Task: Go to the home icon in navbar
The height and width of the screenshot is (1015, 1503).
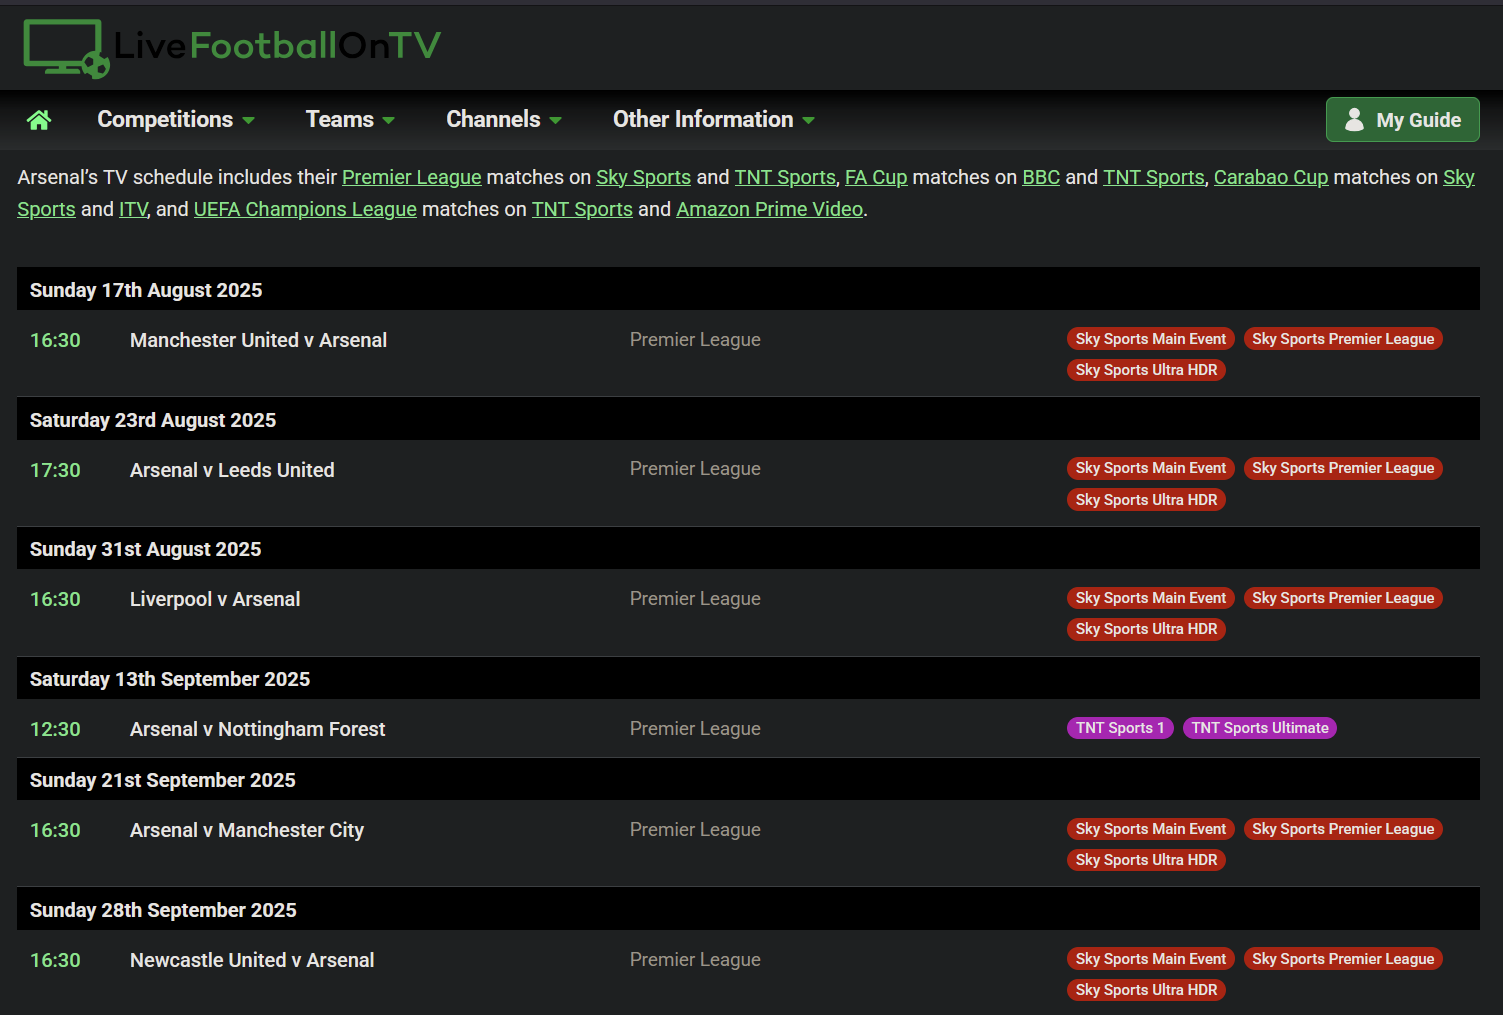Action: click(39, 120)
